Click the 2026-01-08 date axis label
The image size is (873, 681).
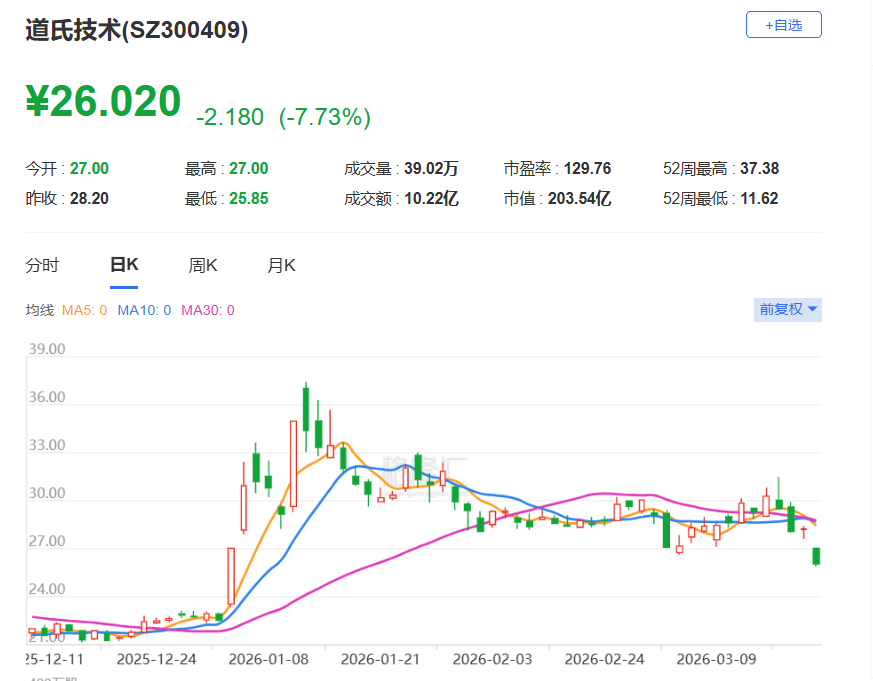267,660
